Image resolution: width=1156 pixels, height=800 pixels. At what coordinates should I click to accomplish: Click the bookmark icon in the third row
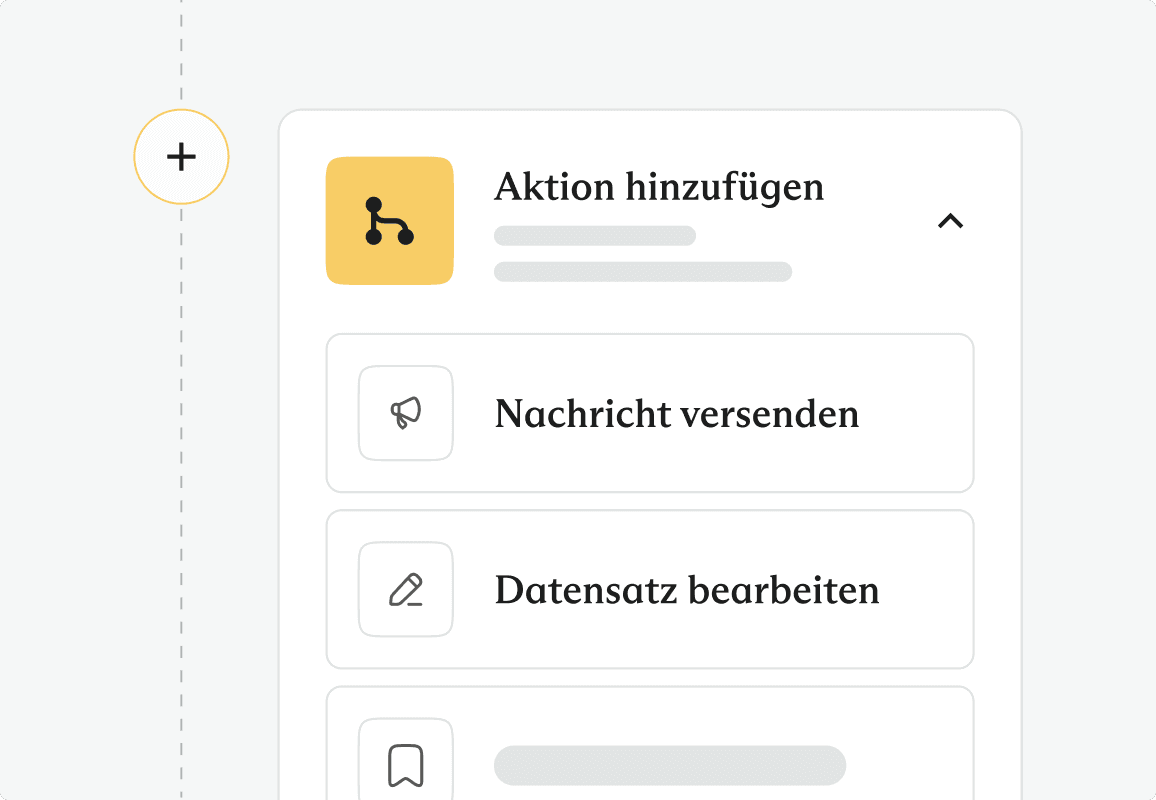[405, 765]
